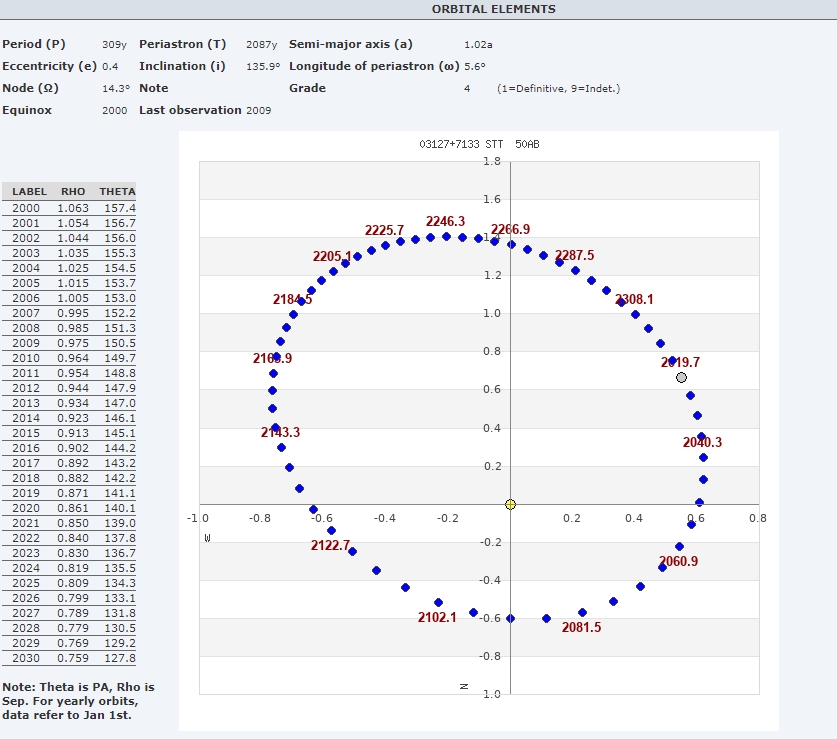Click the 2225.7 epoch label

pyautogui.click(x=384, y=230)
